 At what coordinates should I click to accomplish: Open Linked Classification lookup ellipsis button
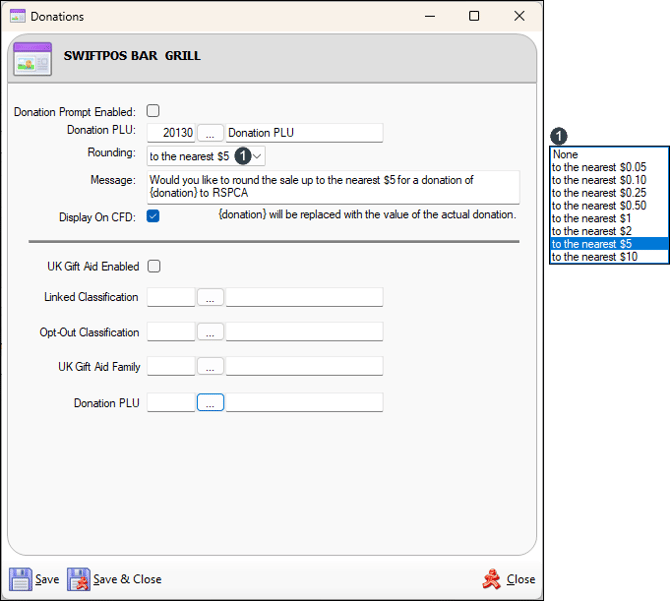(210, 297)
